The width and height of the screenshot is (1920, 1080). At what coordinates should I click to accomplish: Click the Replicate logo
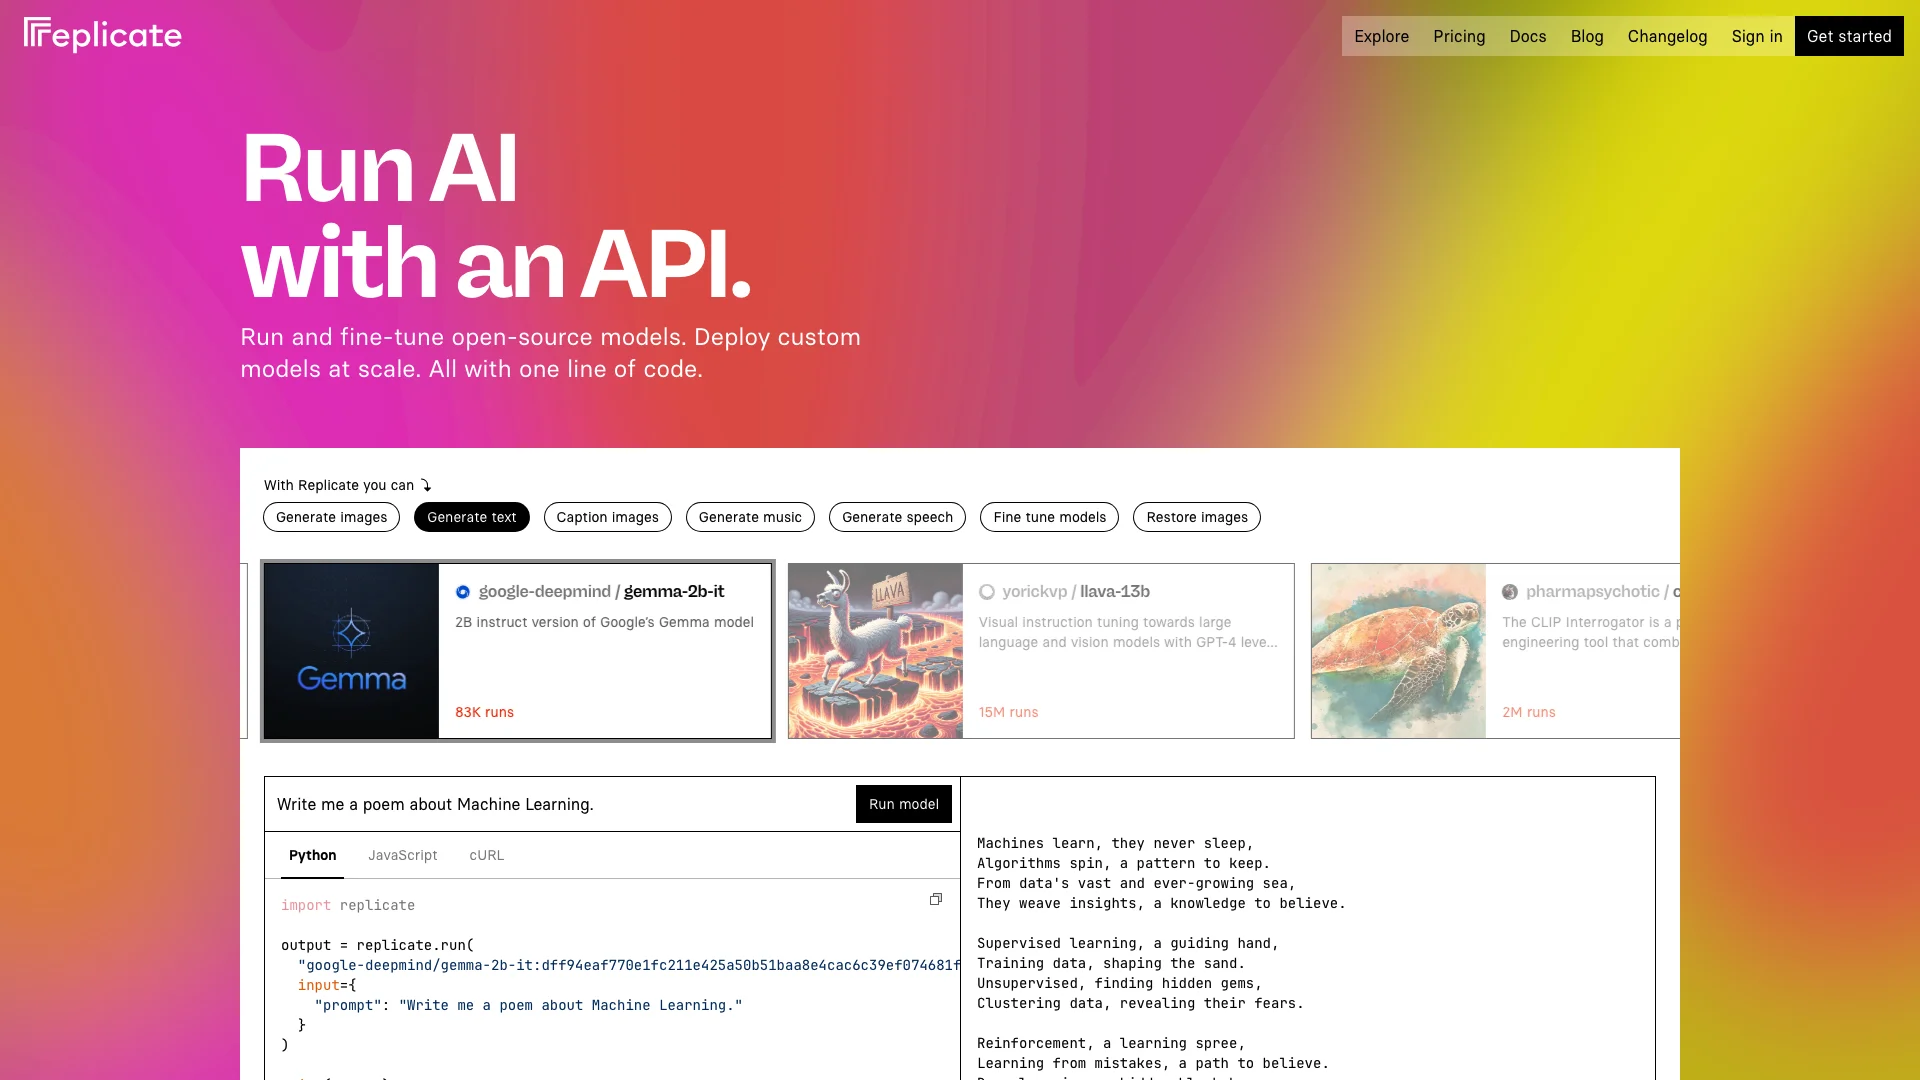103,35
